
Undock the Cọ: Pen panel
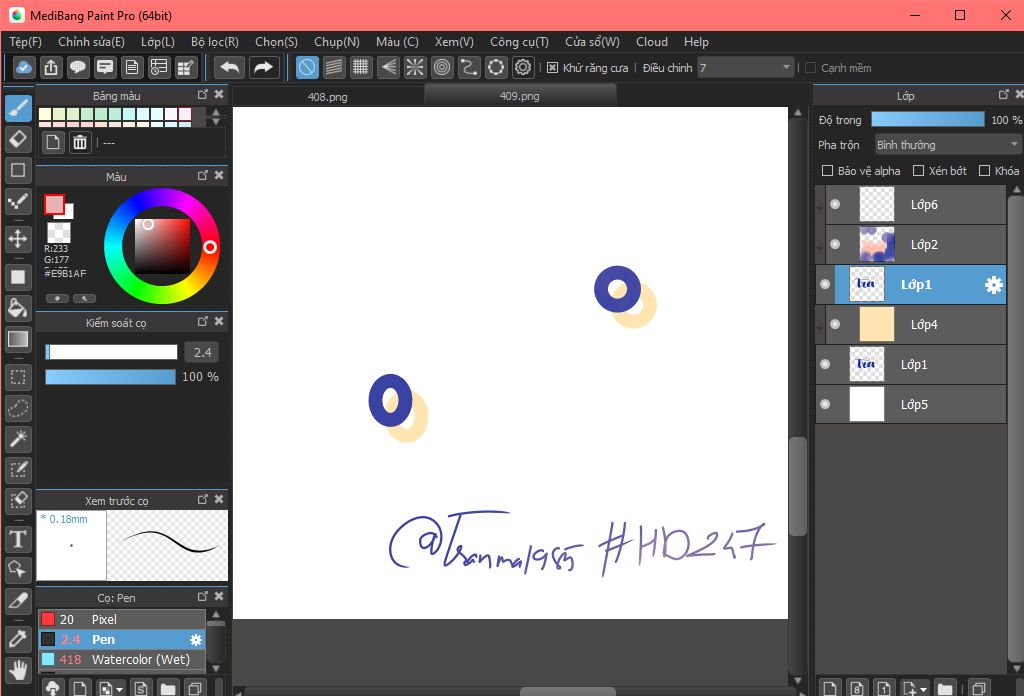[202, 597]
